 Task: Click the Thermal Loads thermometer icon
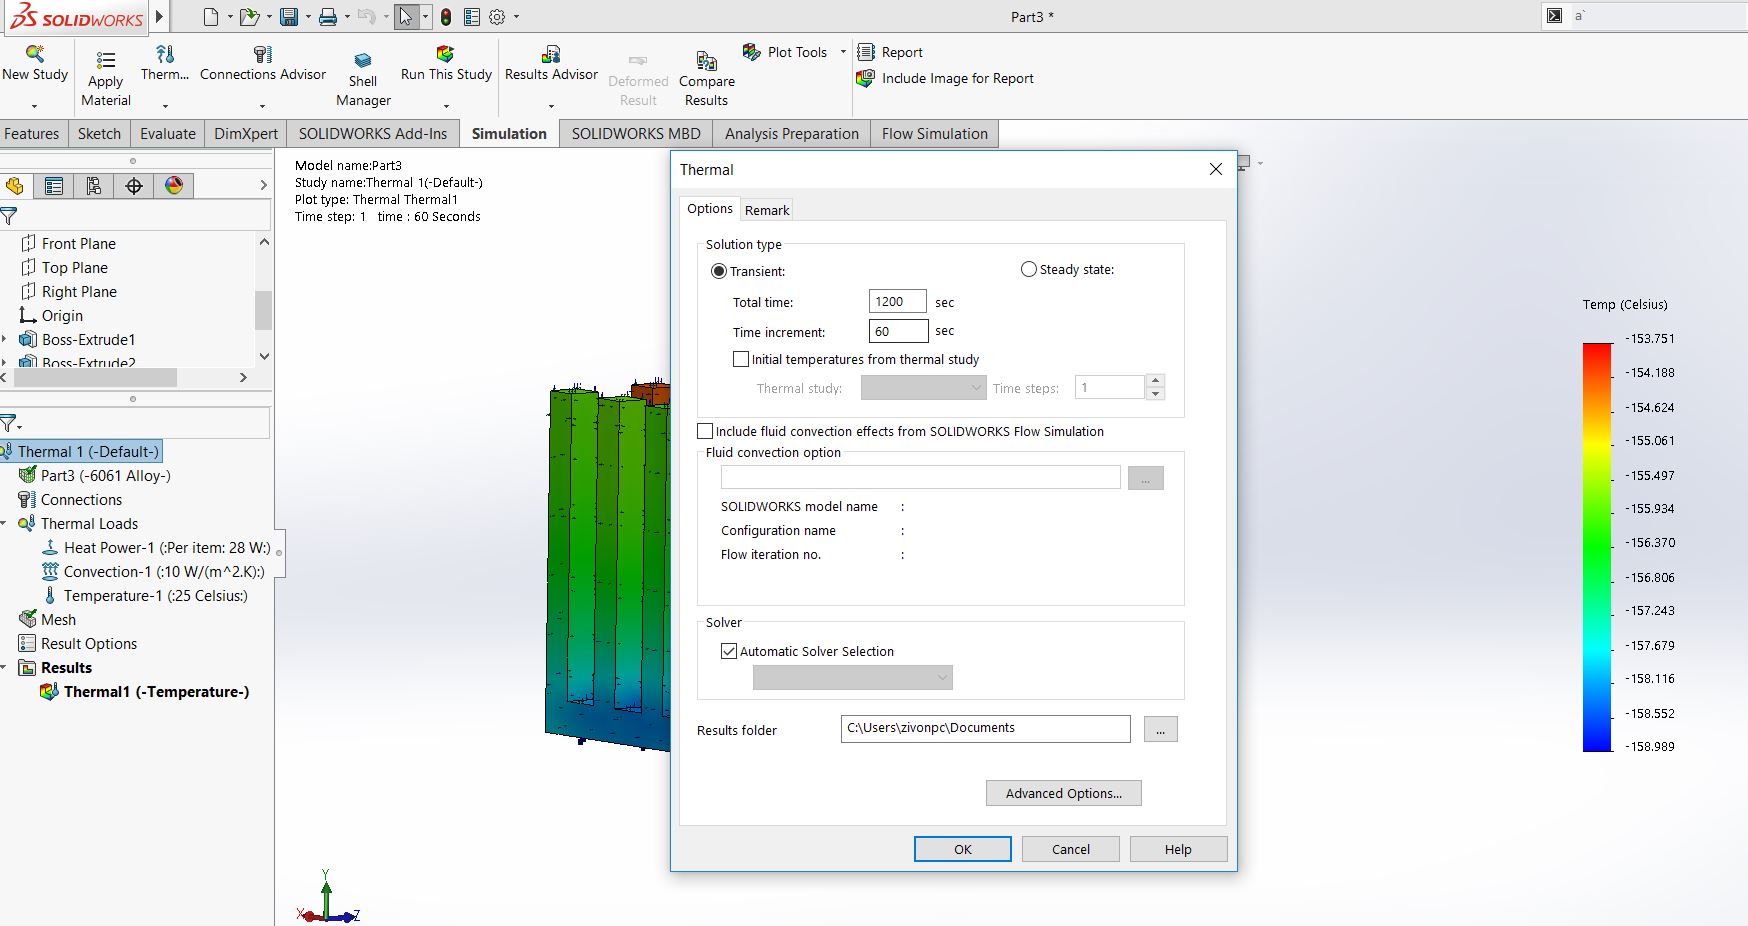click(165, 53)
